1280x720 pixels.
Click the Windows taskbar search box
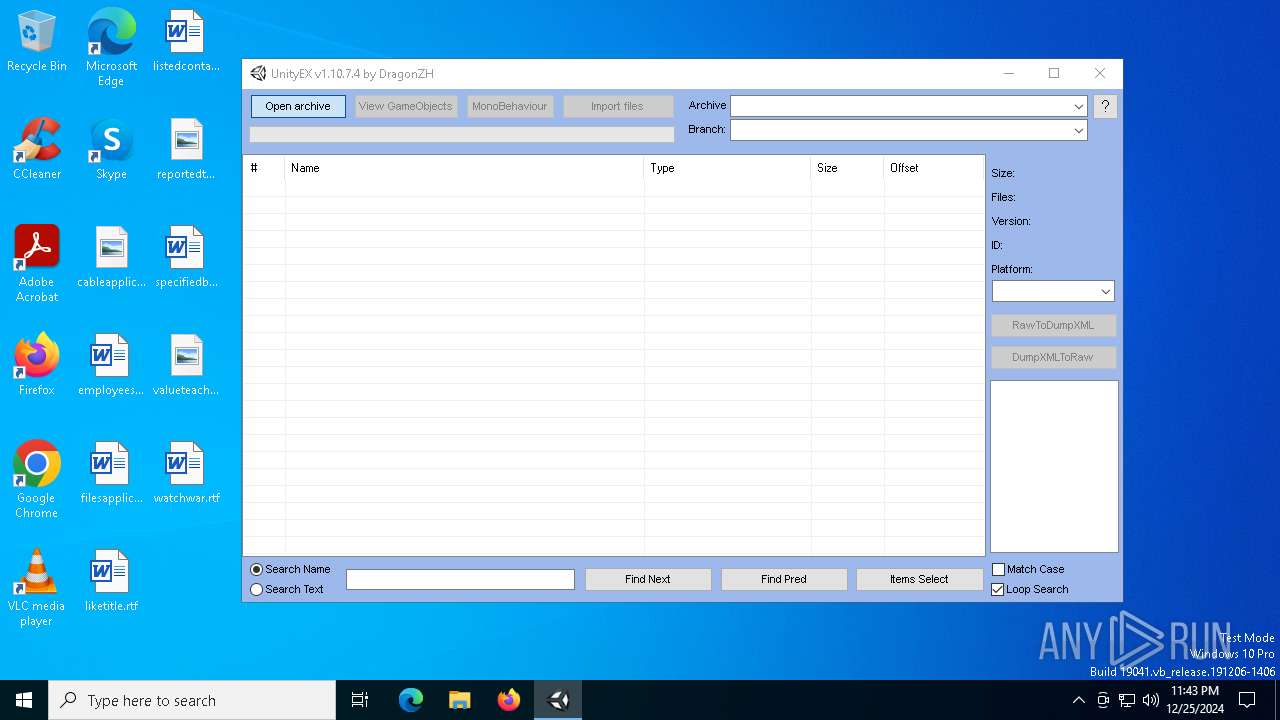[192, 700]
